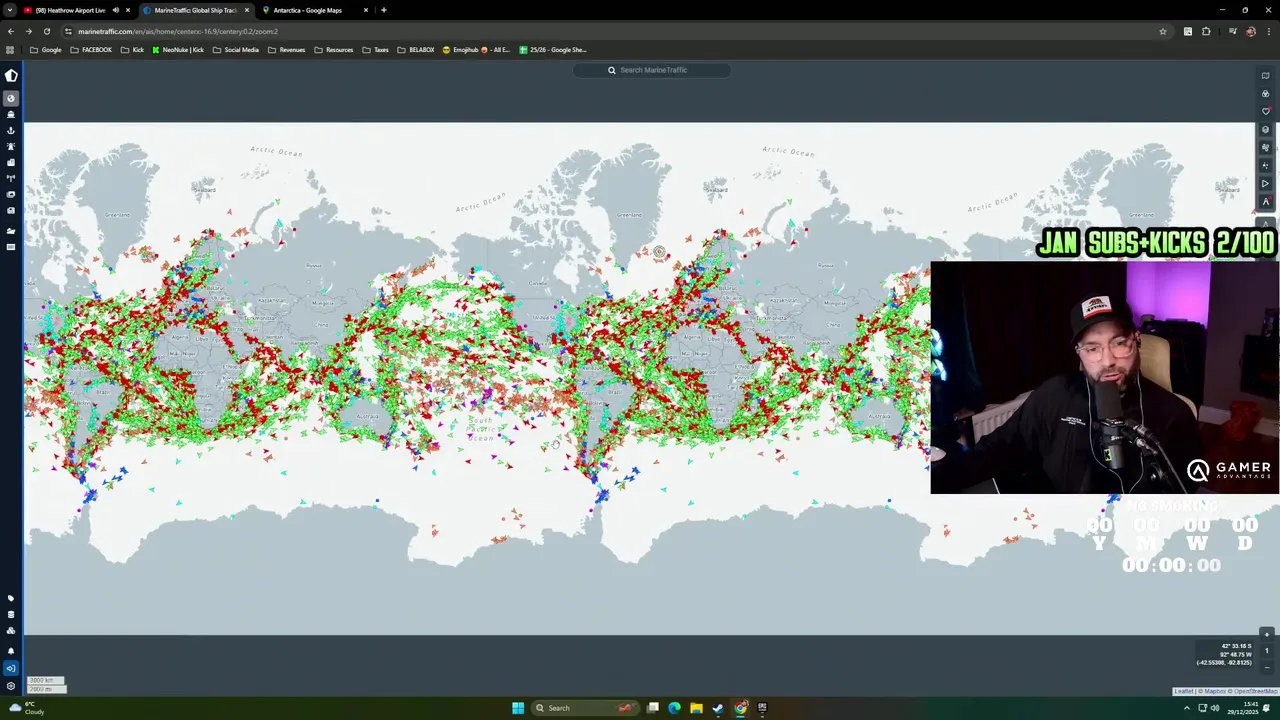
Task: Zoom out the map with minus button
Action: point(1267,667)
